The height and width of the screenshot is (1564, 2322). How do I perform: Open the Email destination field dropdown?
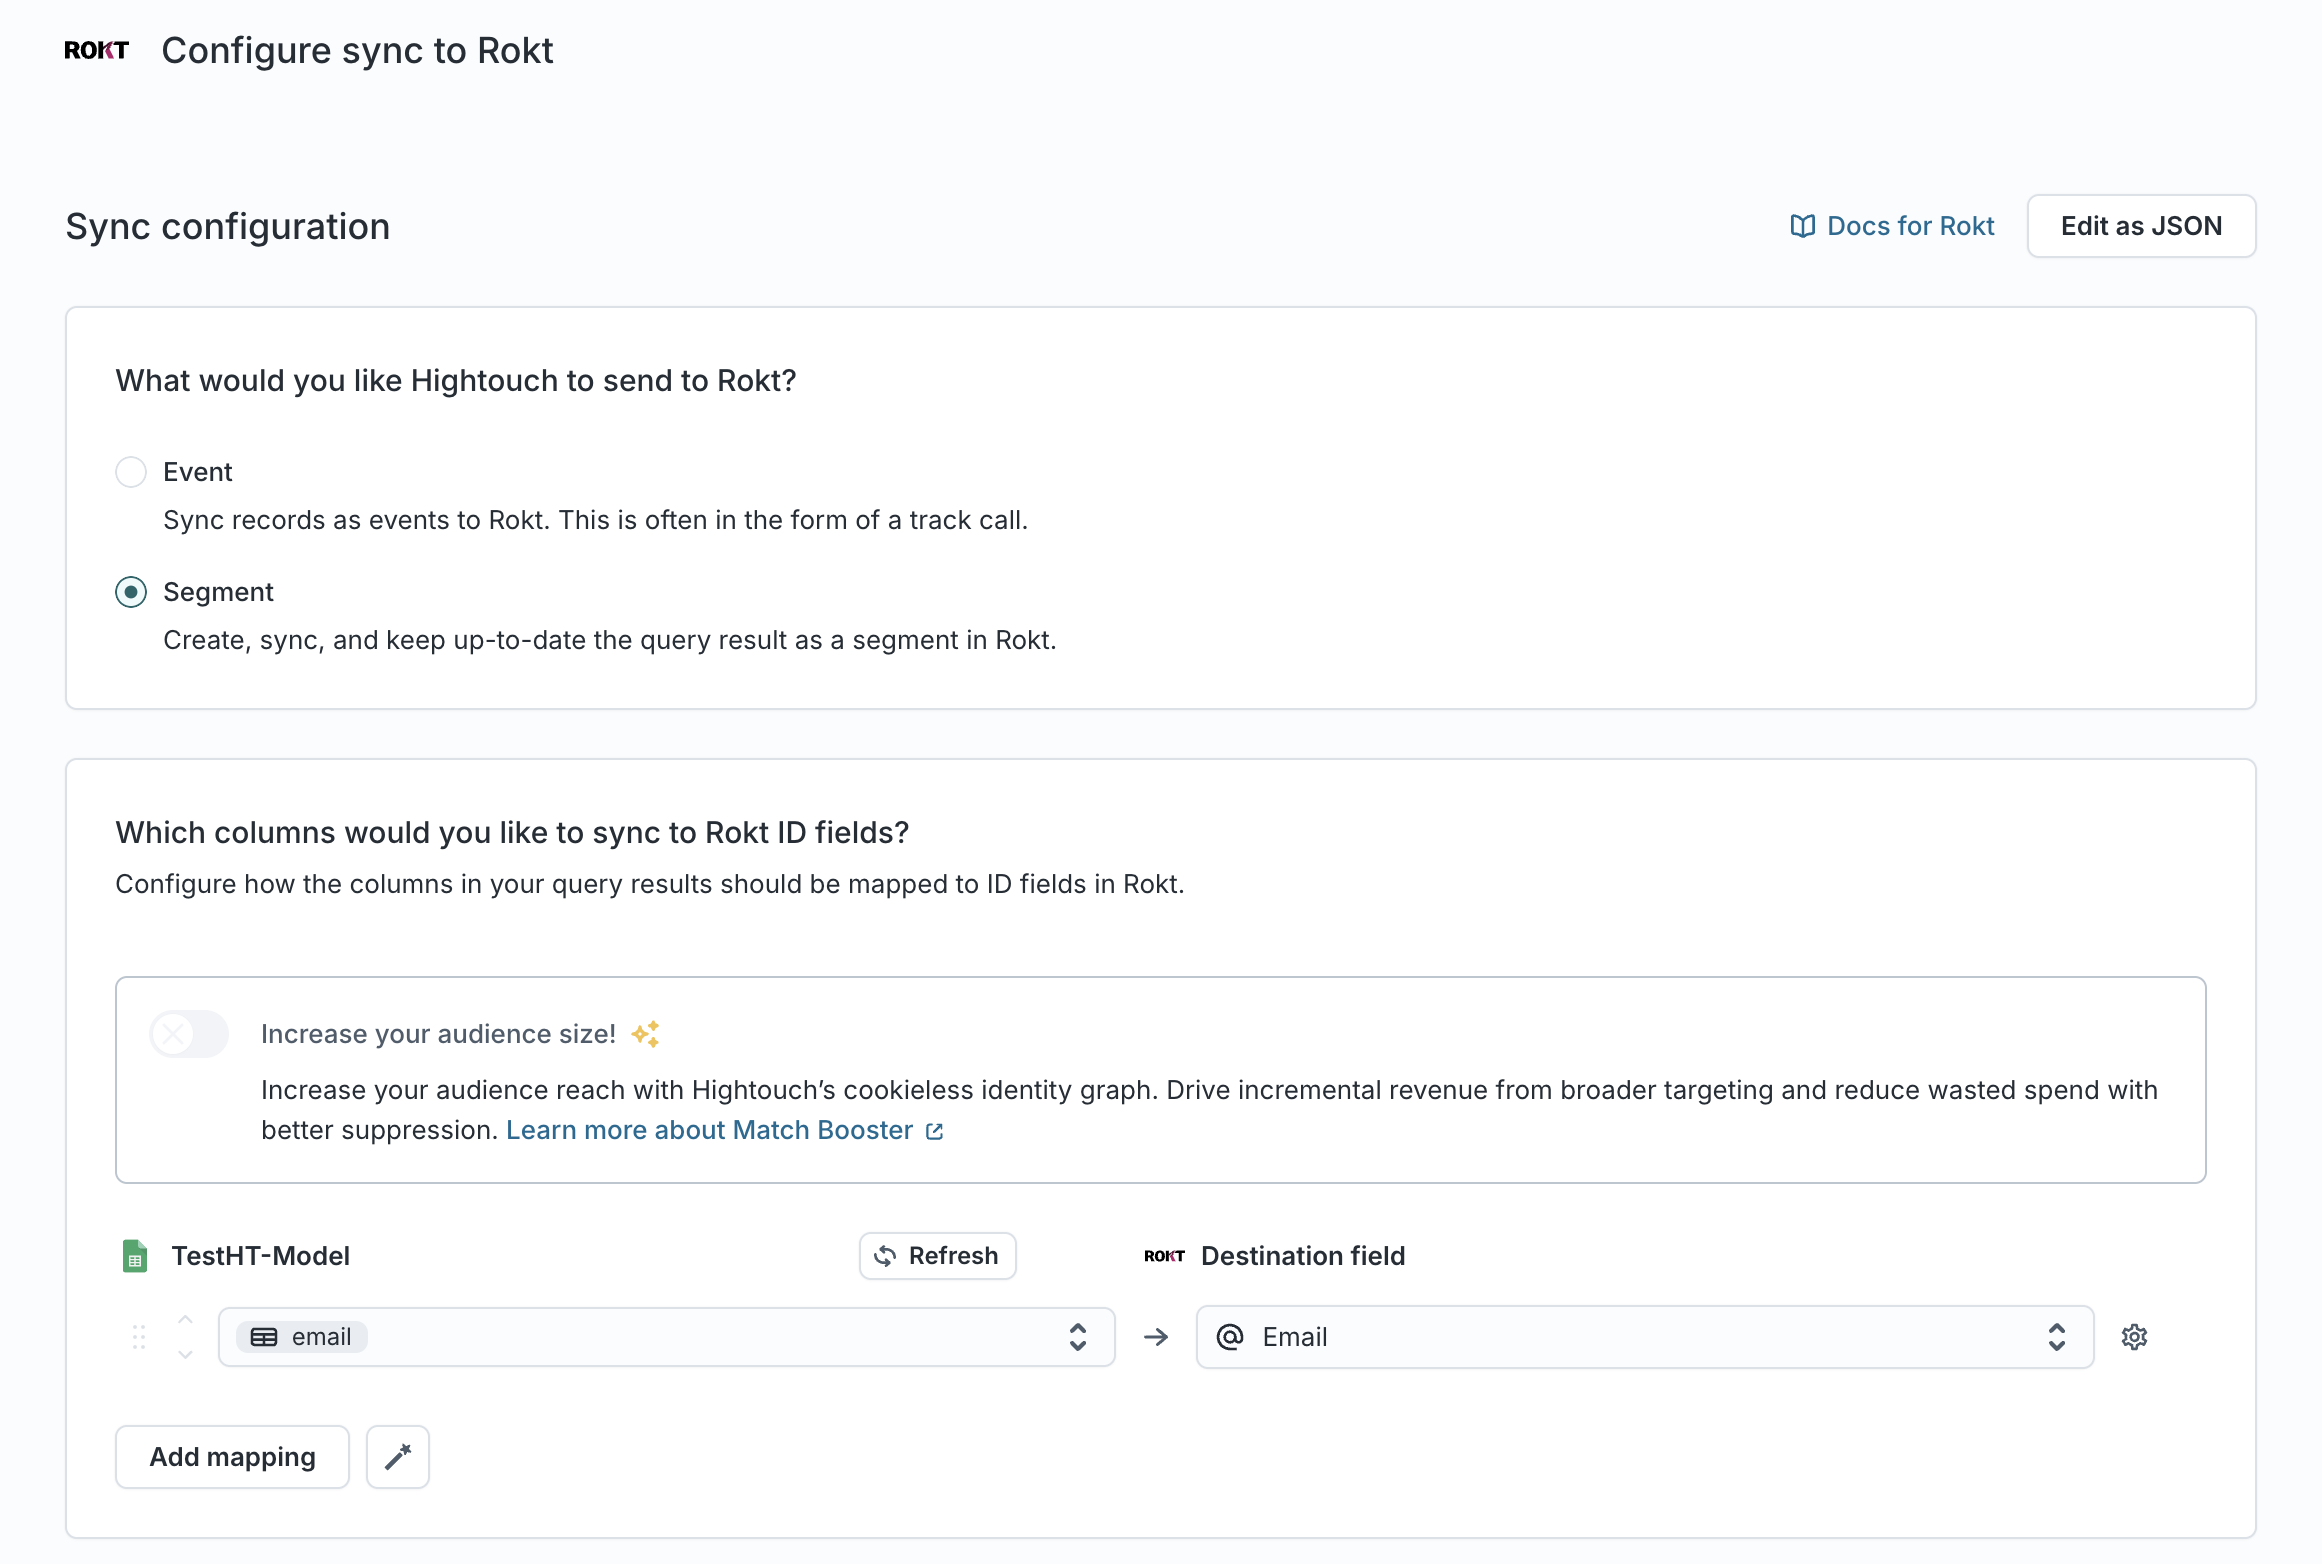1644,1337
